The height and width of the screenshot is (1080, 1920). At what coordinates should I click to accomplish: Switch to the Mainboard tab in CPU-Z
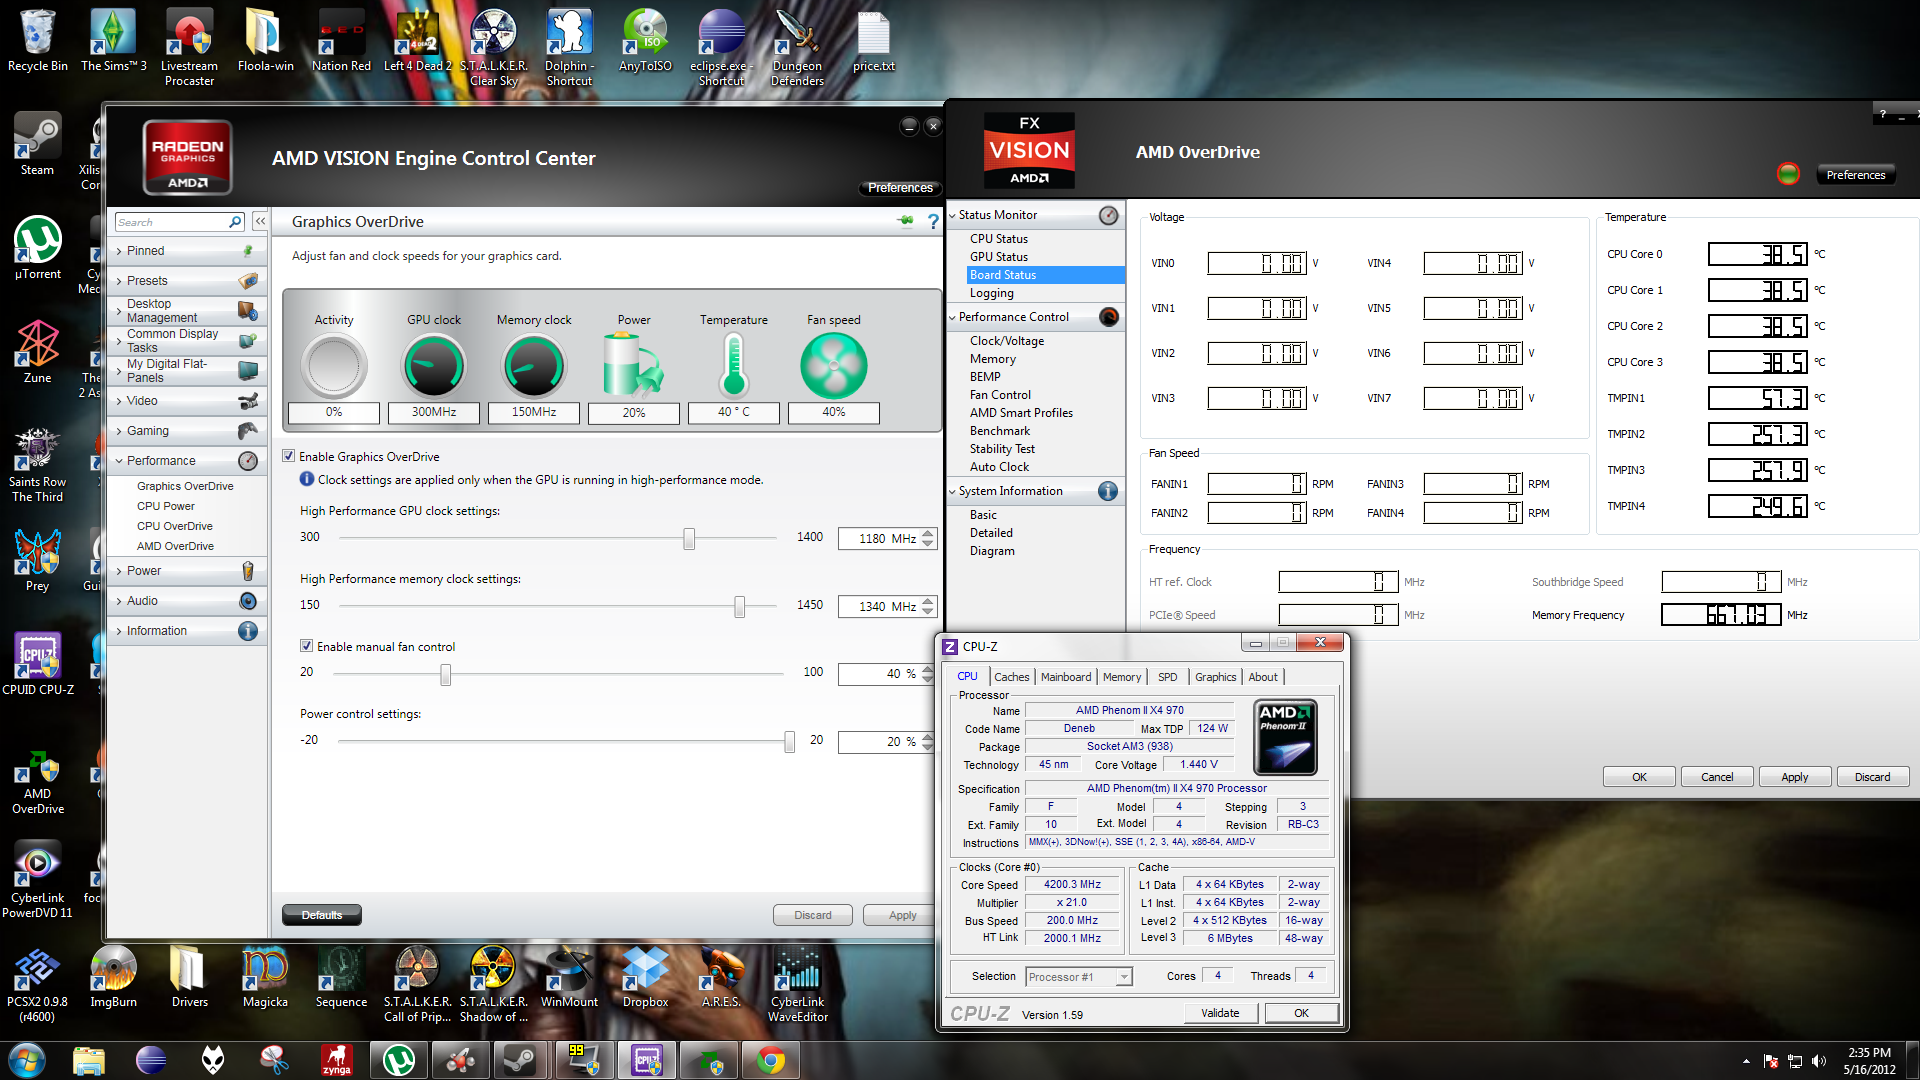click(1065, 677)
